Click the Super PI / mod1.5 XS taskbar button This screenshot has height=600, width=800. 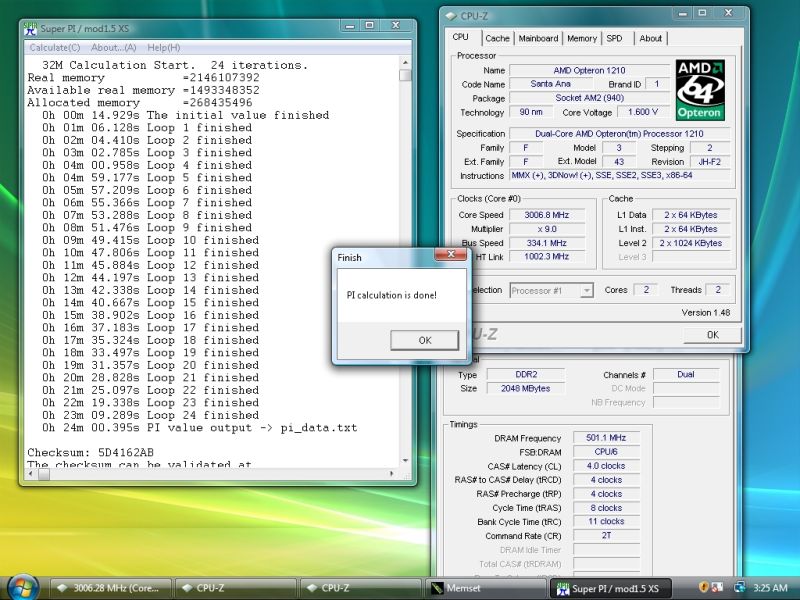coord(611,588)
